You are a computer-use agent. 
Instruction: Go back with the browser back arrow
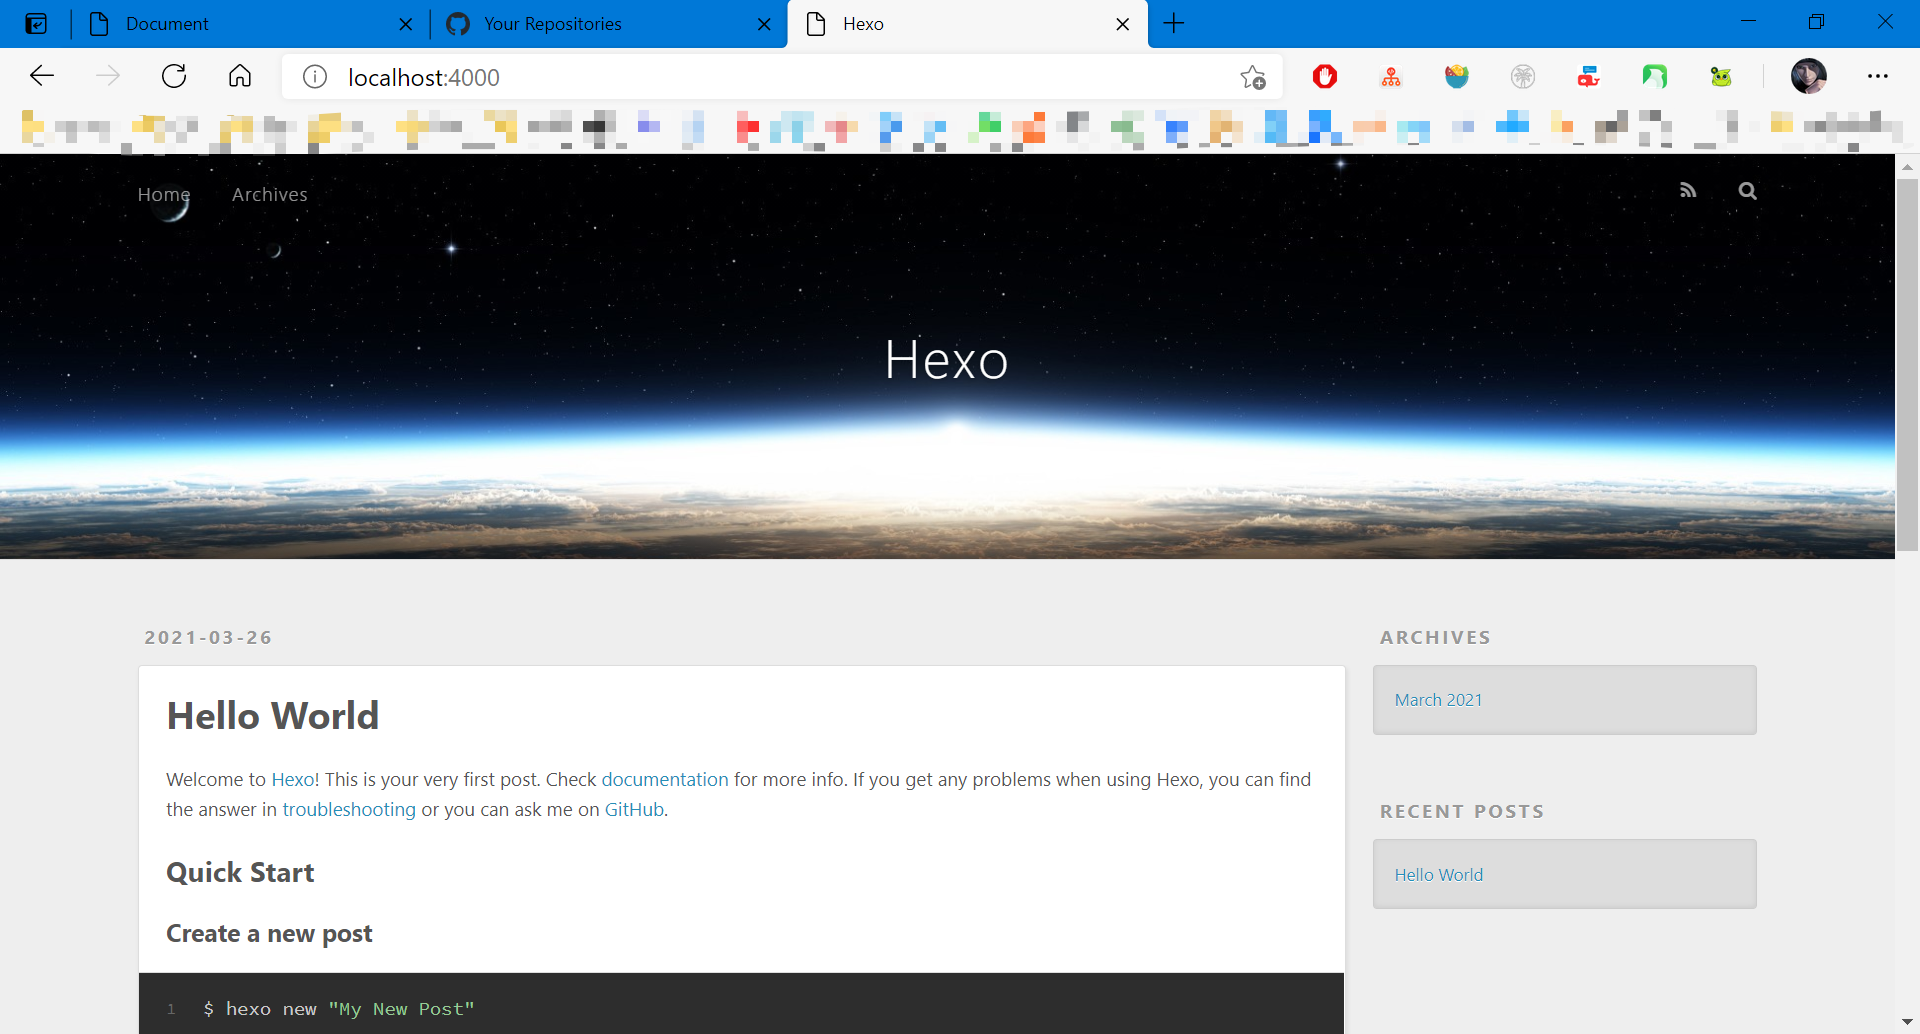point(42,76)
